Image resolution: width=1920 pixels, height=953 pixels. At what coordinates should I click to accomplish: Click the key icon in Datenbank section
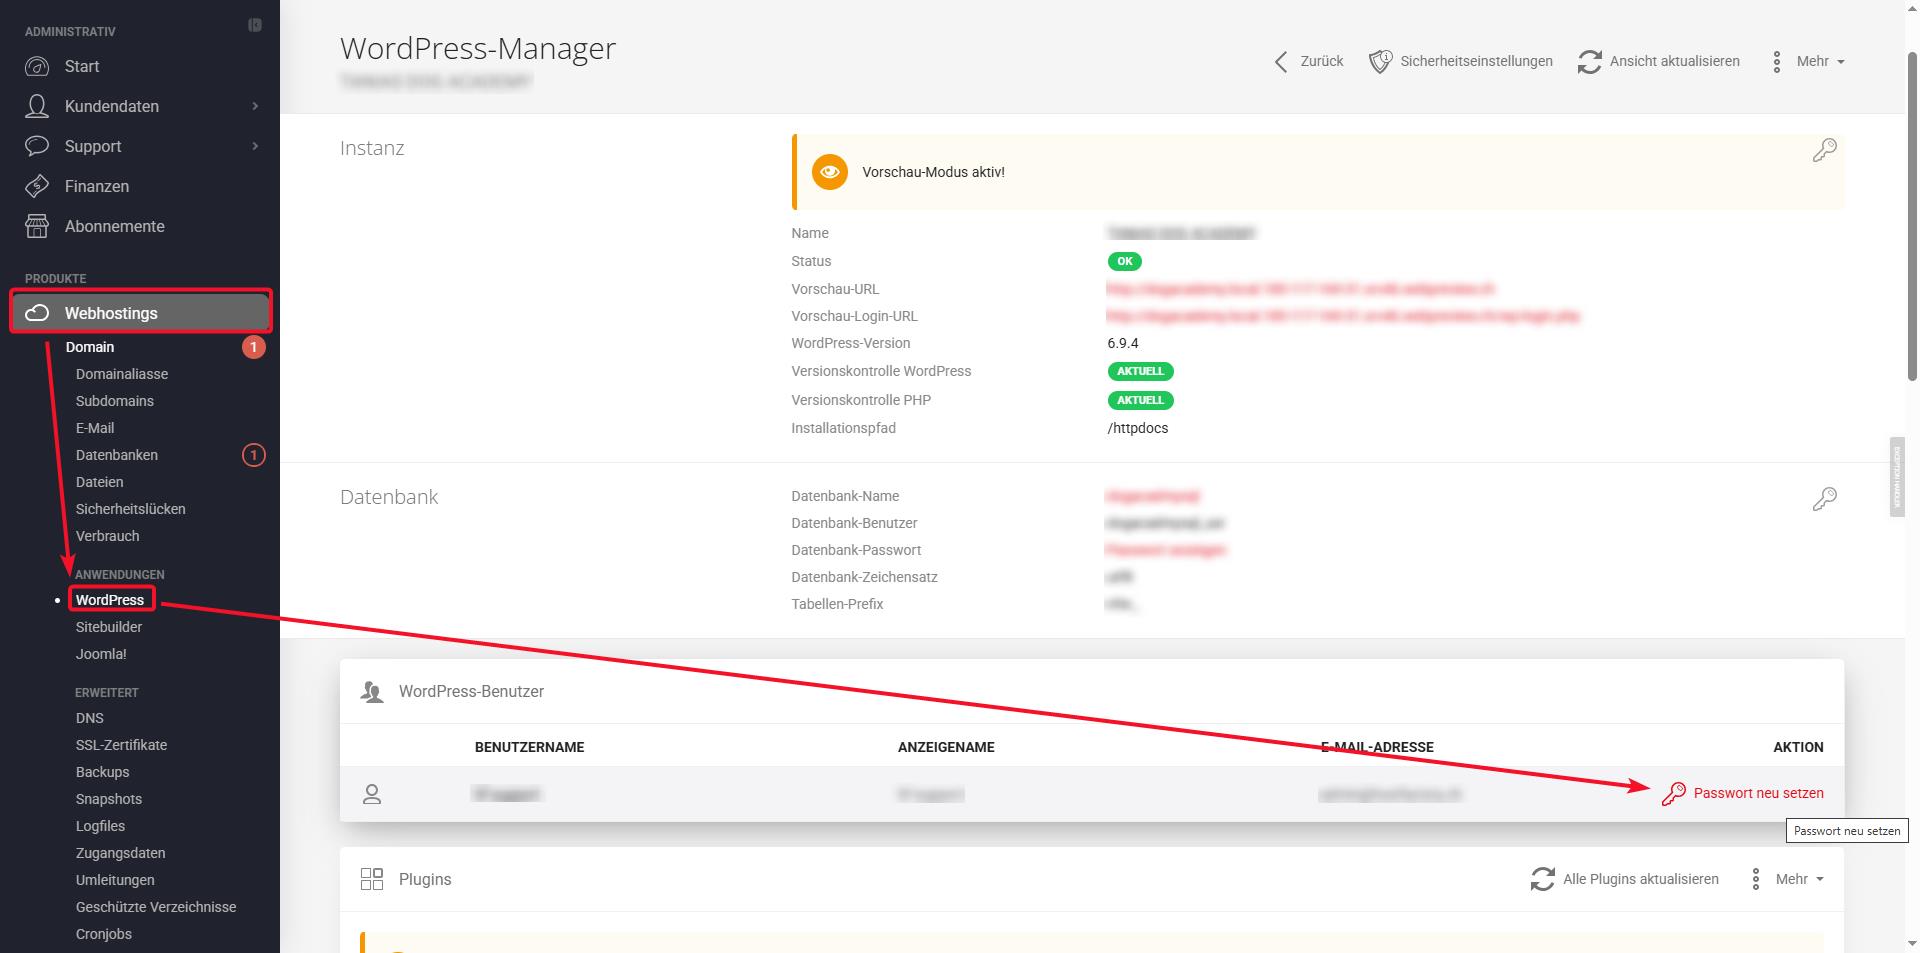pos(1824,499)
